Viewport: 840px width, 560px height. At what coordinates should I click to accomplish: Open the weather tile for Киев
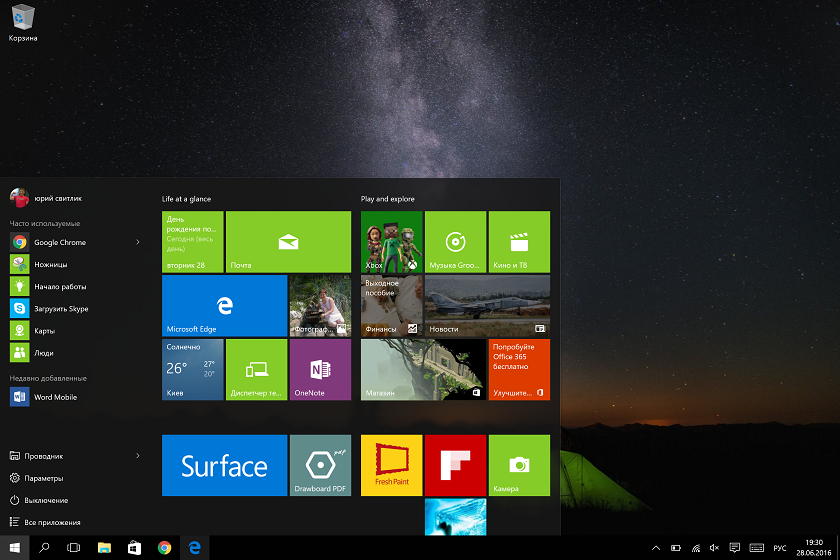coord(192,369)
